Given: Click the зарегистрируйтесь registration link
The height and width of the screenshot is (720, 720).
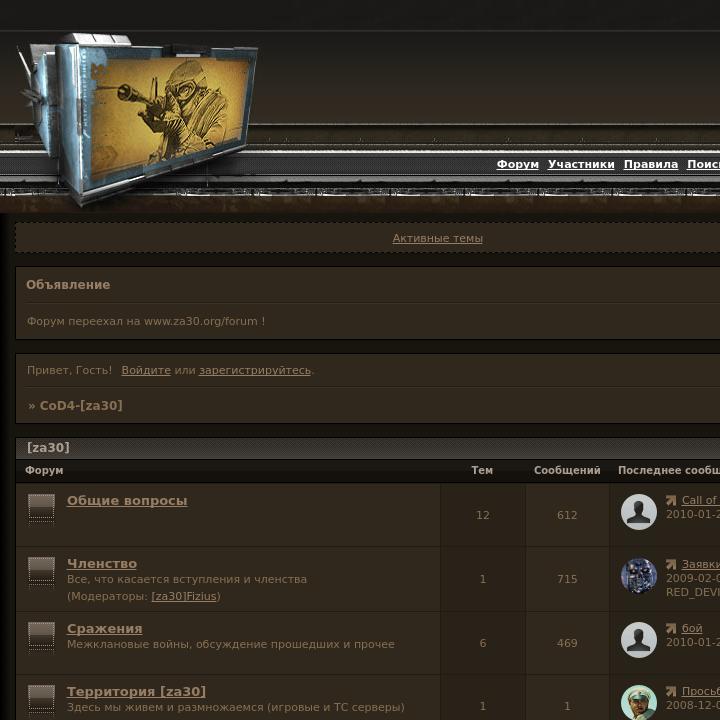Looking at the screenshot, I should (x=255, y=370).
